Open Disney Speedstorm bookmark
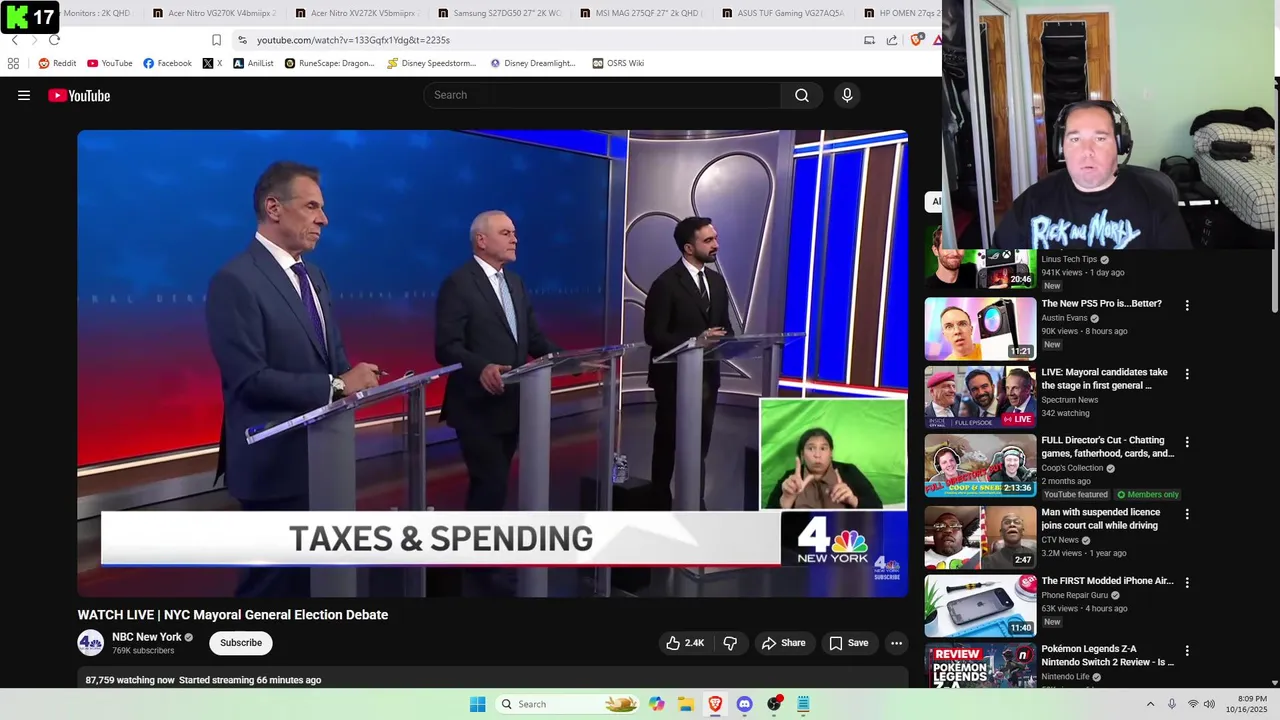This screenshot has height=720, width=1280. tap(431, 63)
